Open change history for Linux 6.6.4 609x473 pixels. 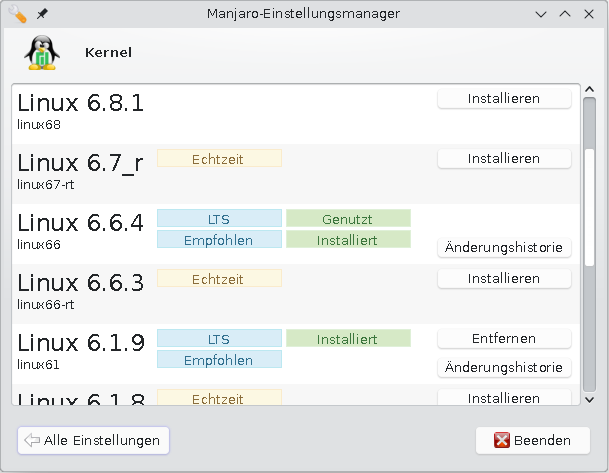click(504, 248)
